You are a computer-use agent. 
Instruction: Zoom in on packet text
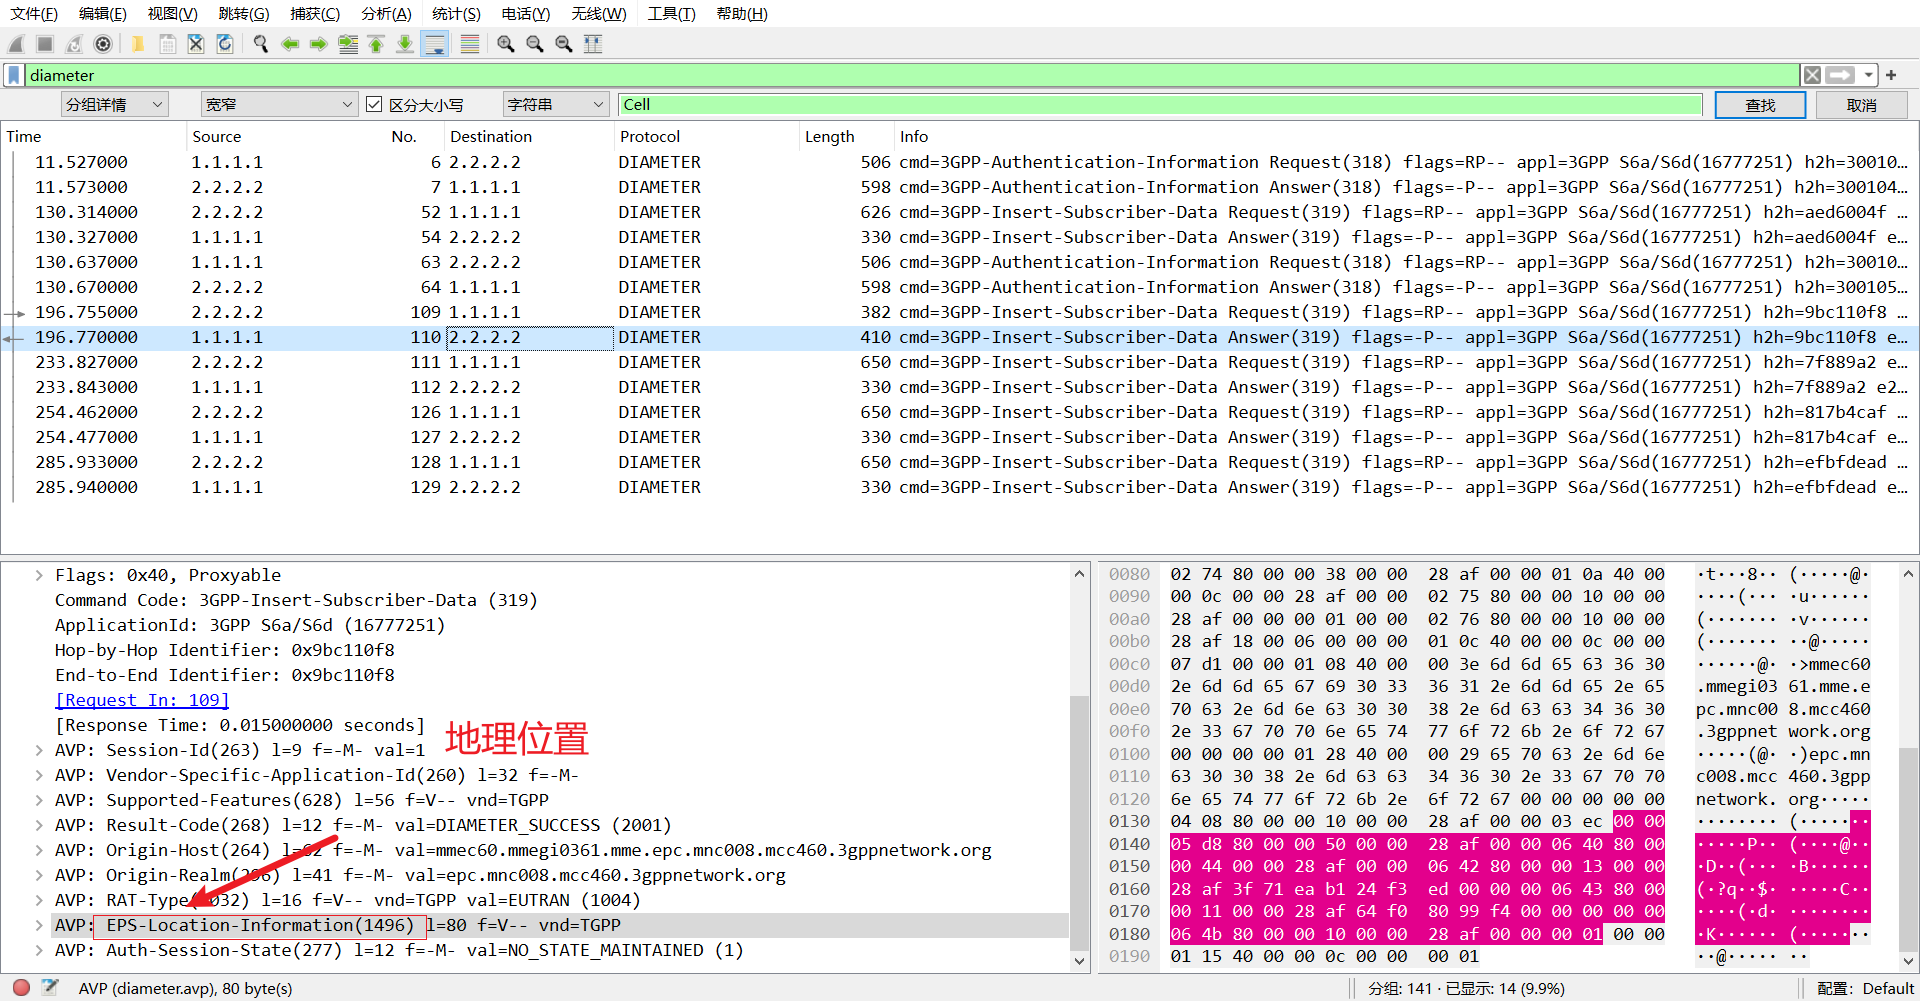506,44
